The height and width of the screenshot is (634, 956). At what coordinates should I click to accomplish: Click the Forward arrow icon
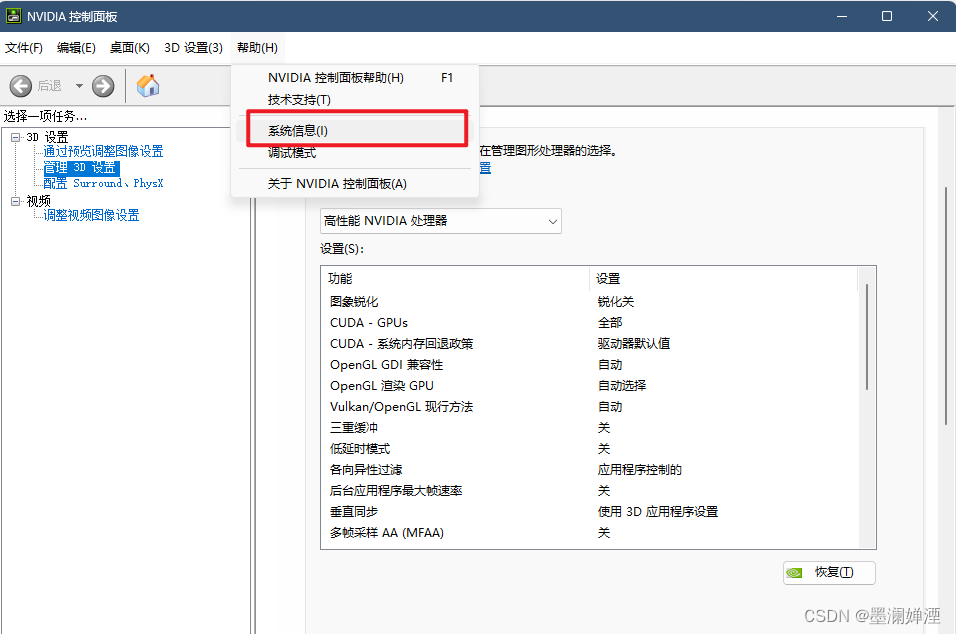point(103,86)
